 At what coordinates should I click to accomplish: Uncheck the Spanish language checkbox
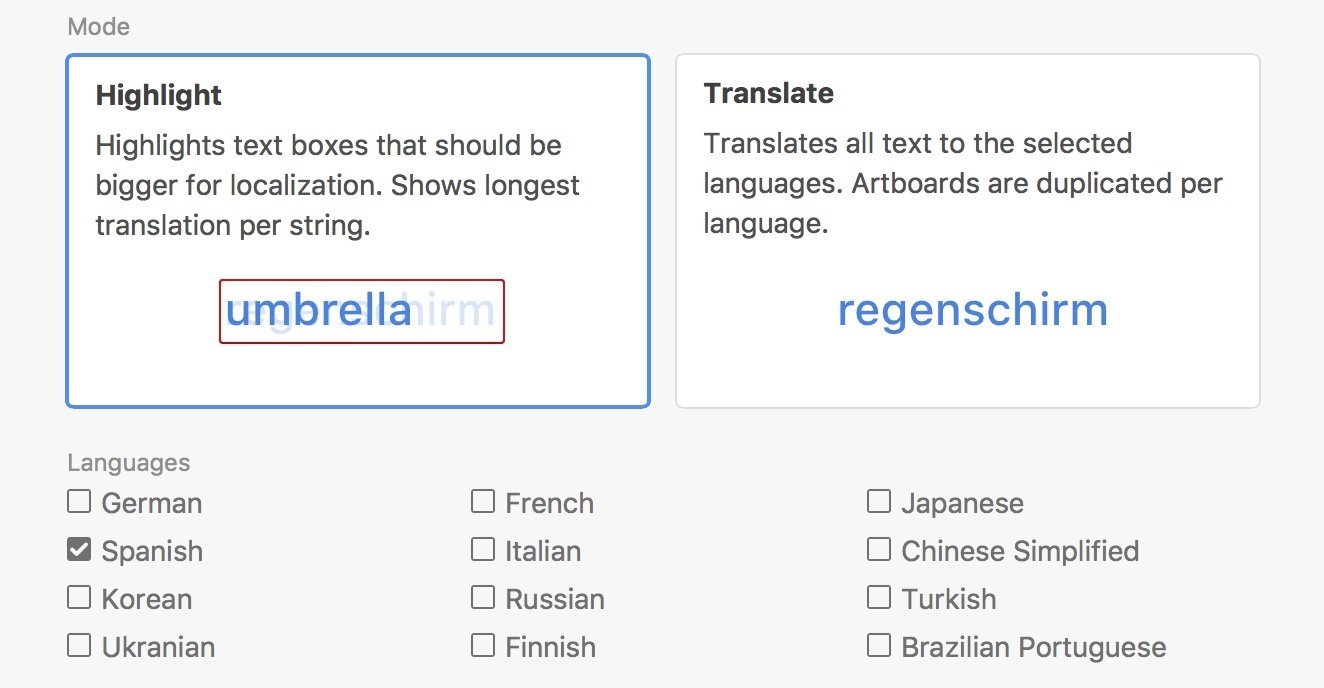[79, 549]
